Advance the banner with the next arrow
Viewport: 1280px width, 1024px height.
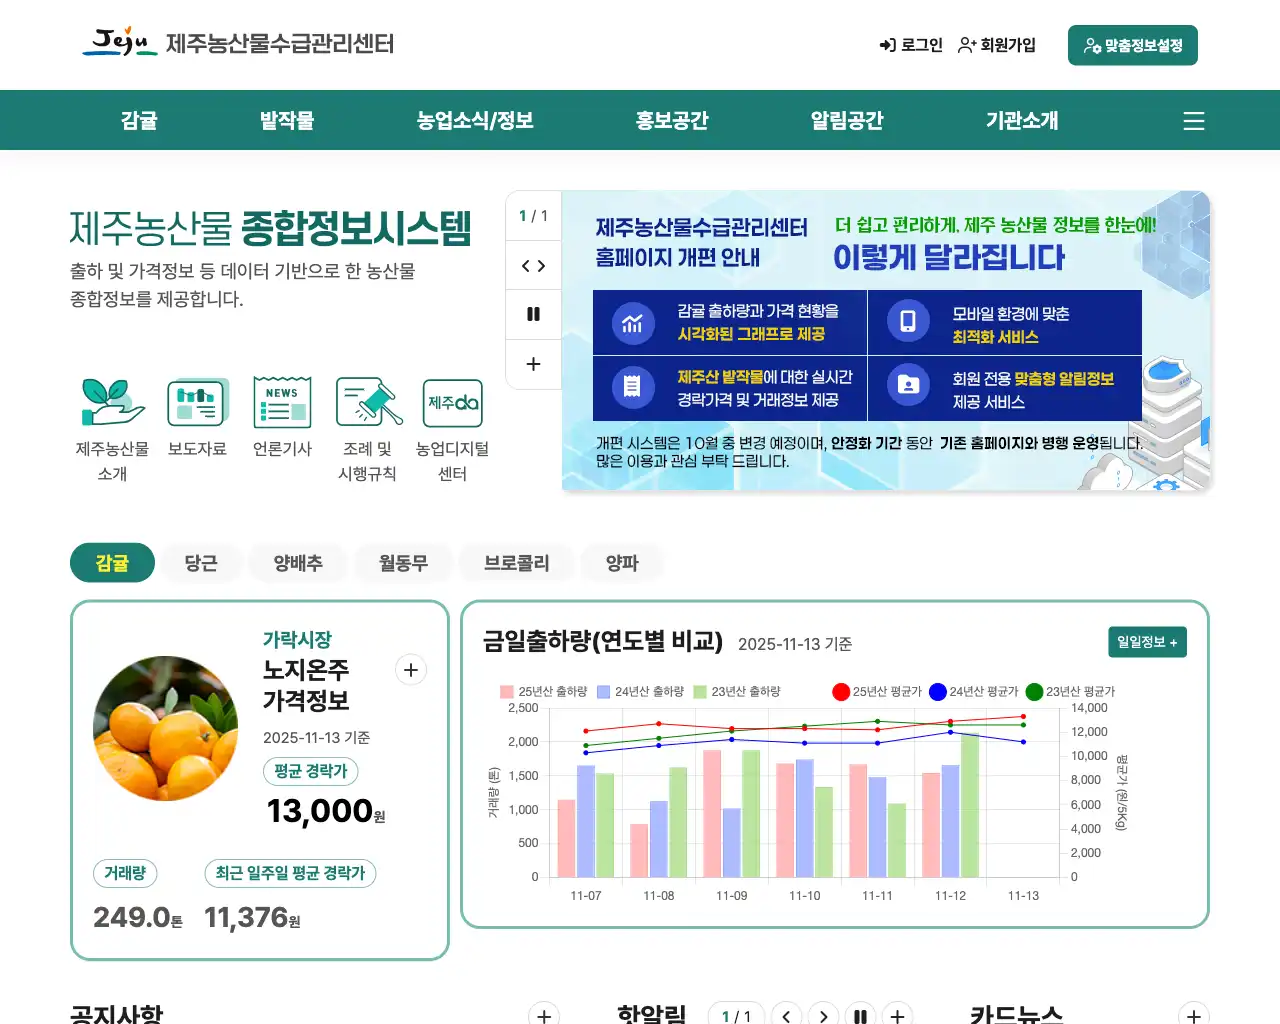coord(540,265)
